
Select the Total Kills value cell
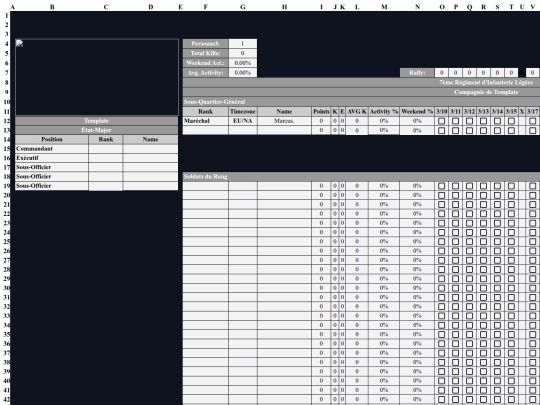243,53
